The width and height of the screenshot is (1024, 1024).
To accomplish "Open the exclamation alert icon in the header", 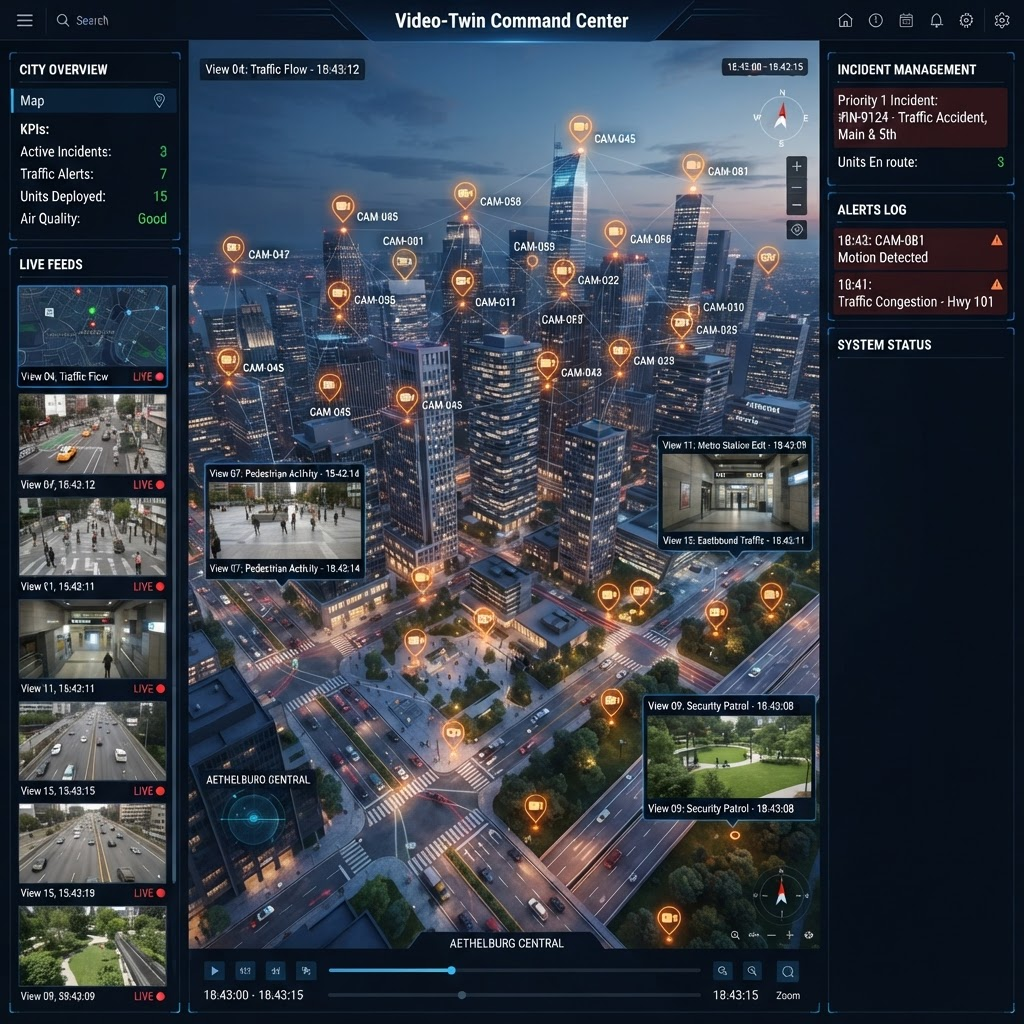I will [x=876, y=20].
